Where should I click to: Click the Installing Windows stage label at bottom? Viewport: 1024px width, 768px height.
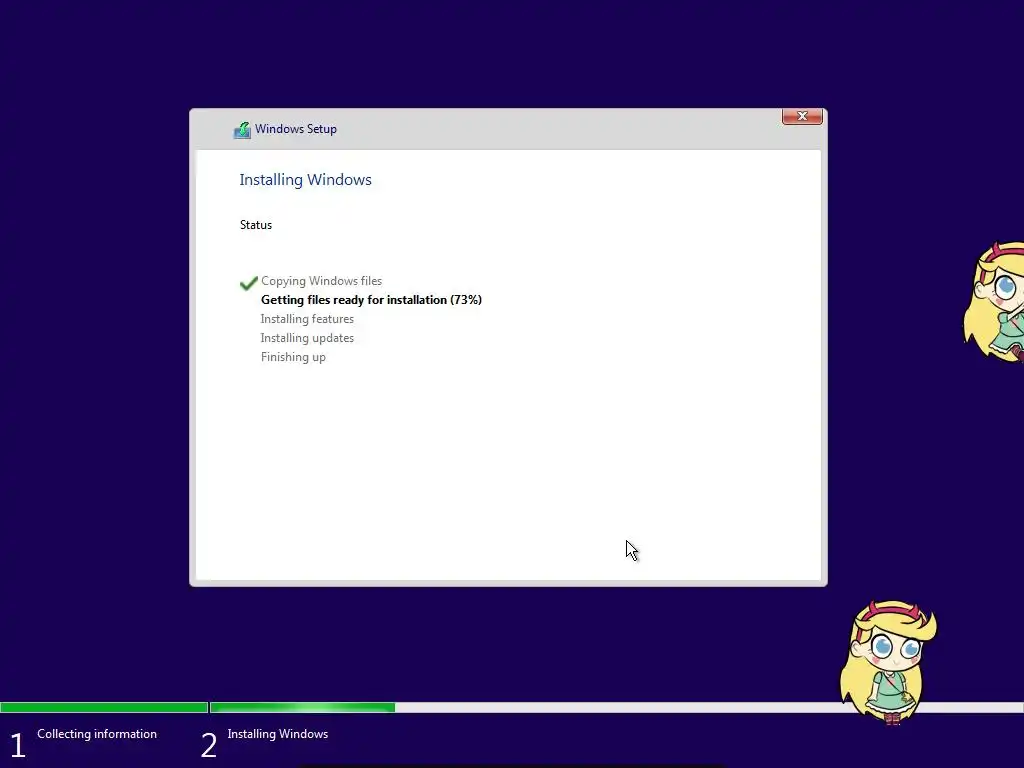coord(278,733)
